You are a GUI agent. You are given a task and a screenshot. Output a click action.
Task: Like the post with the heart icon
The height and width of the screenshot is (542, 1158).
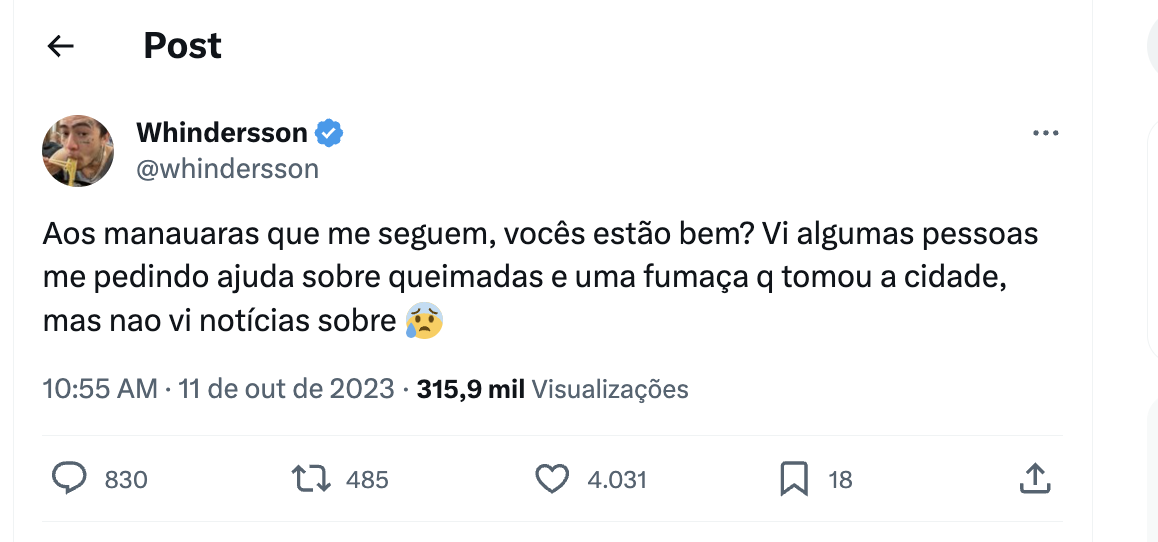[x=552, y=480]
